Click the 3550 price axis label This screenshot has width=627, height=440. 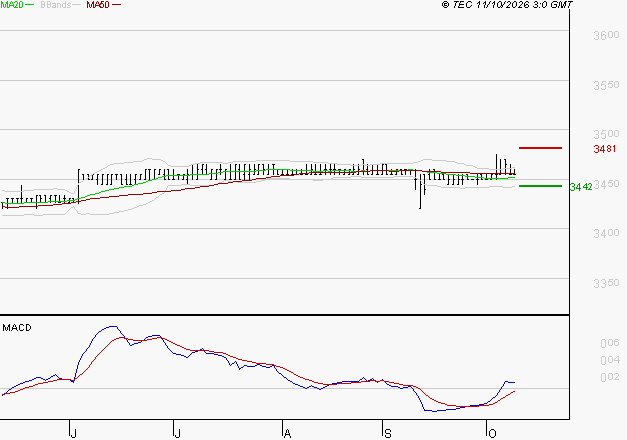coord(606,85)
